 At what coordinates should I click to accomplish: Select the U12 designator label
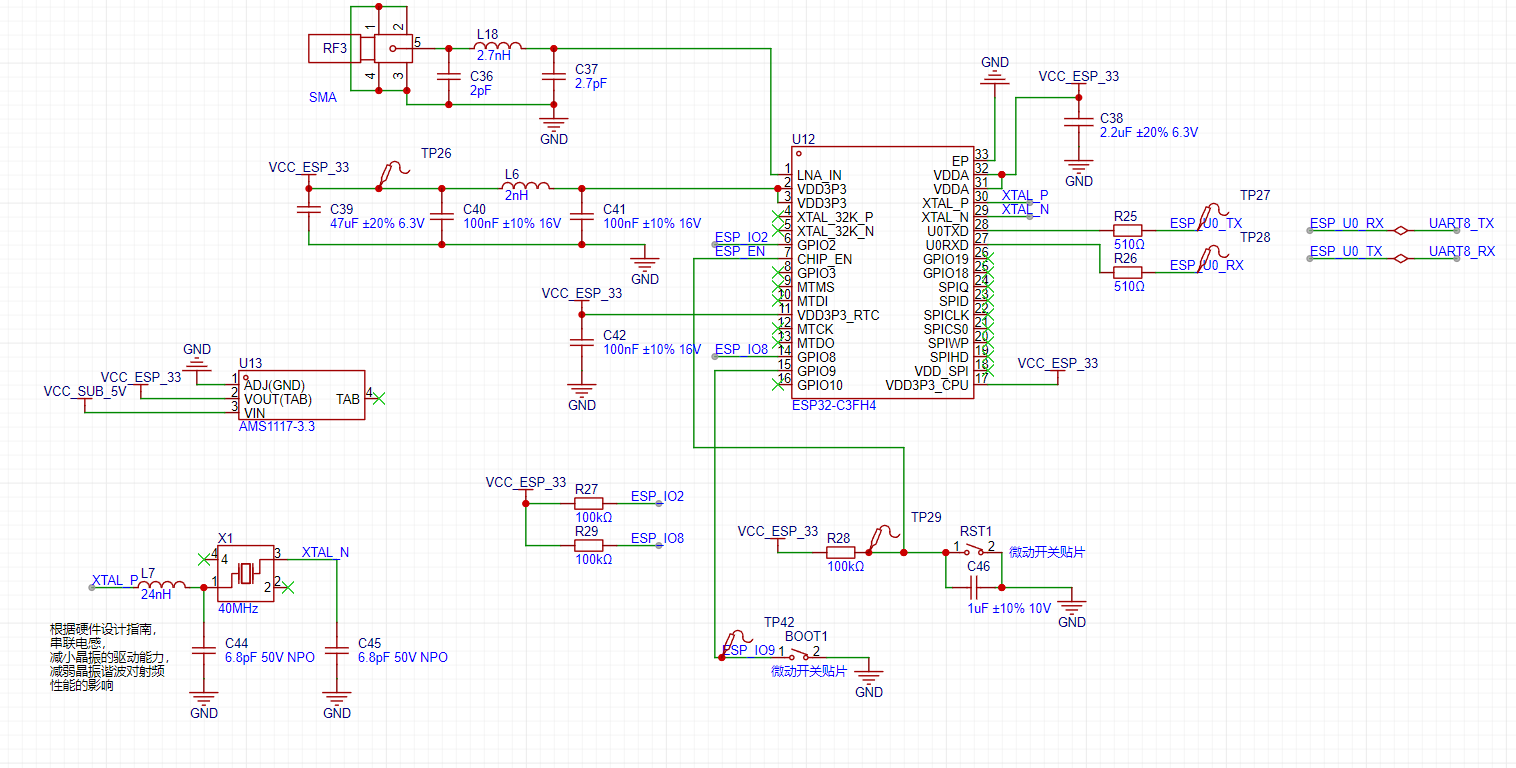pyautogui.click(x=803, y=139)
